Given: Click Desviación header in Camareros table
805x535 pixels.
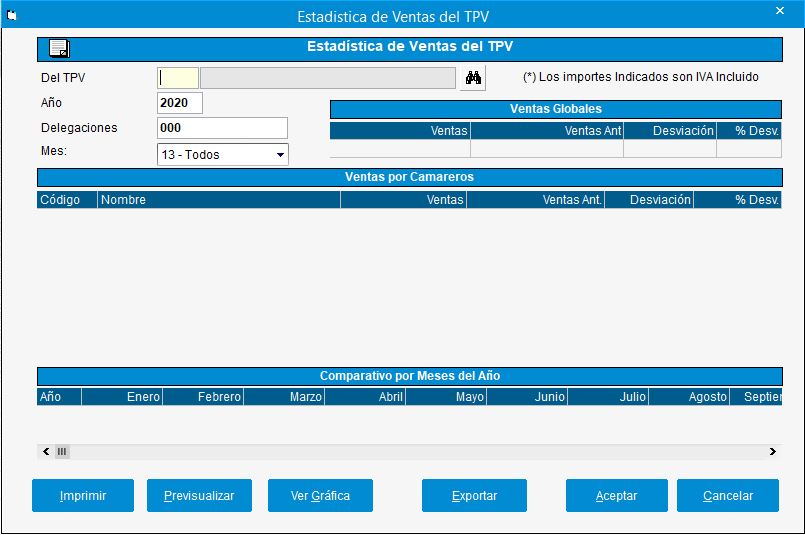Looking at the screenshot, I should (x=649, y=200).
